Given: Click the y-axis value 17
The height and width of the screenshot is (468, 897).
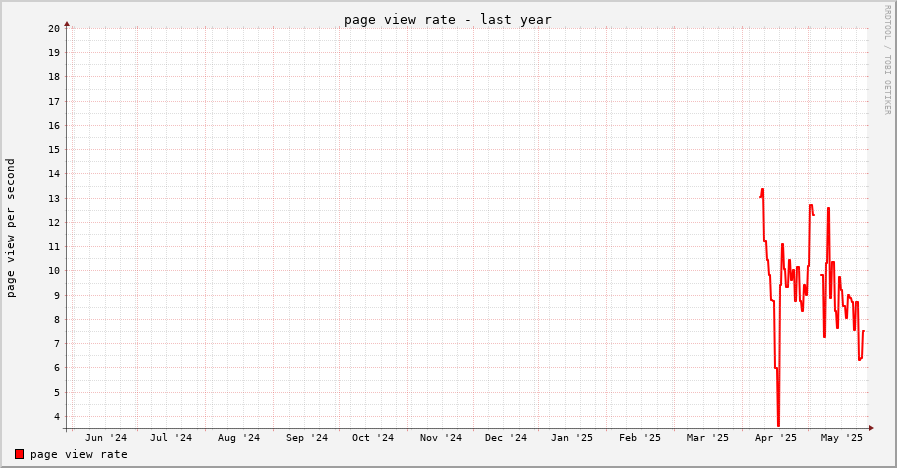Looking at the screenshot, I should pos(54,102).
